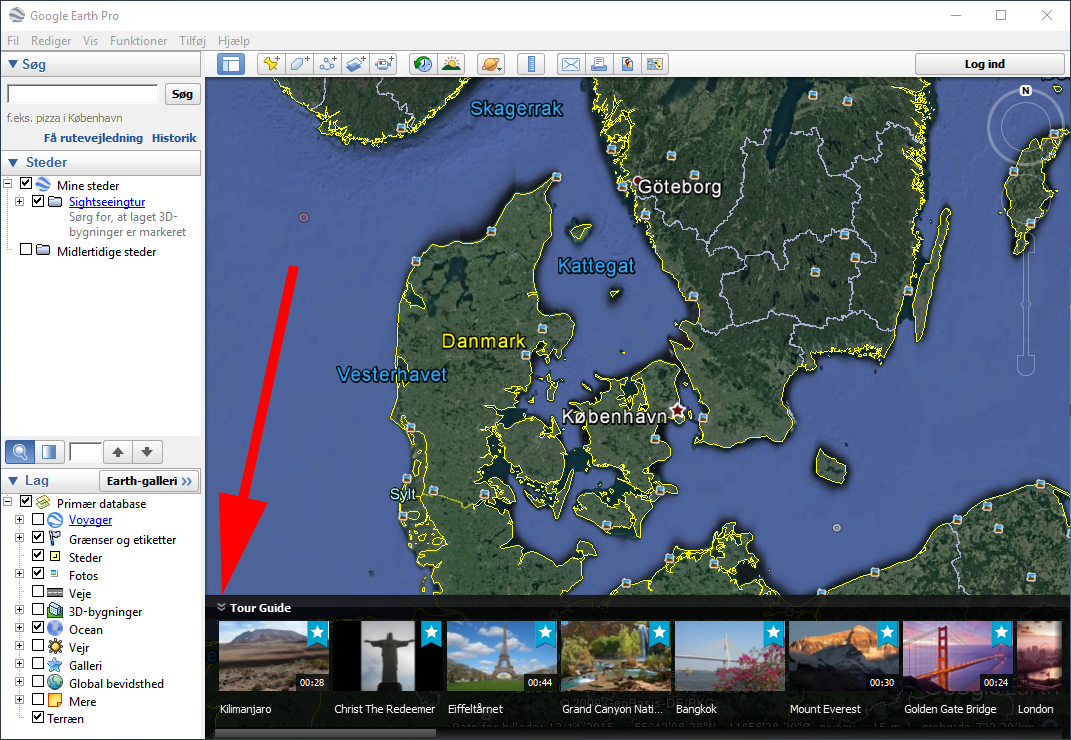Check the 3D-bygninger layer box
Screen dimensions: 1071x740
(x=38, y=610)
